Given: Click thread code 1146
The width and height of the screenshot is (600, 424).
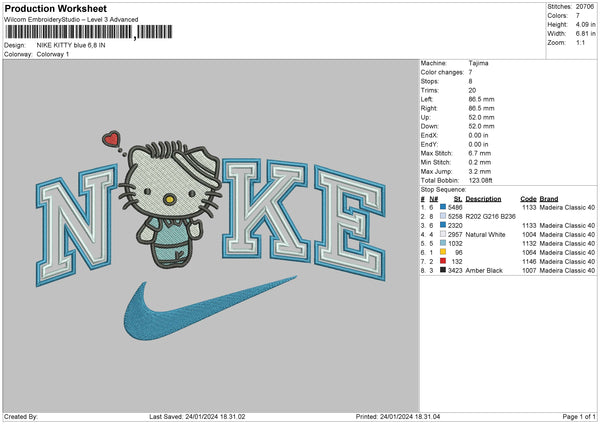Looking at the screenshot, I should [x=529, y=261].
